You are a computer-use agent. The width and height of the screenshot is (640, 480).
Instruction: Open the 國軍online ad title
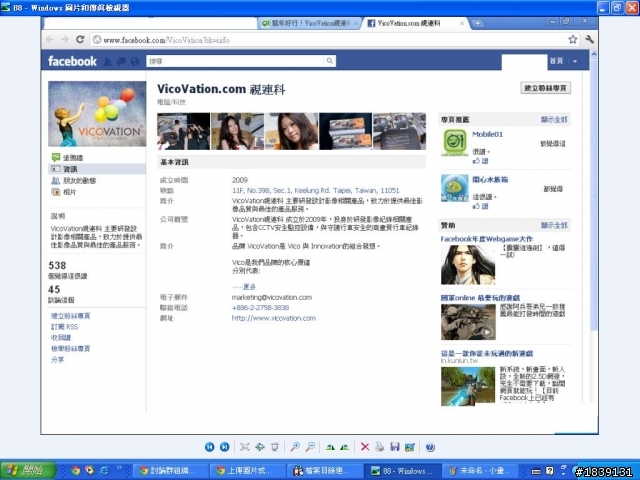point(480,298)
